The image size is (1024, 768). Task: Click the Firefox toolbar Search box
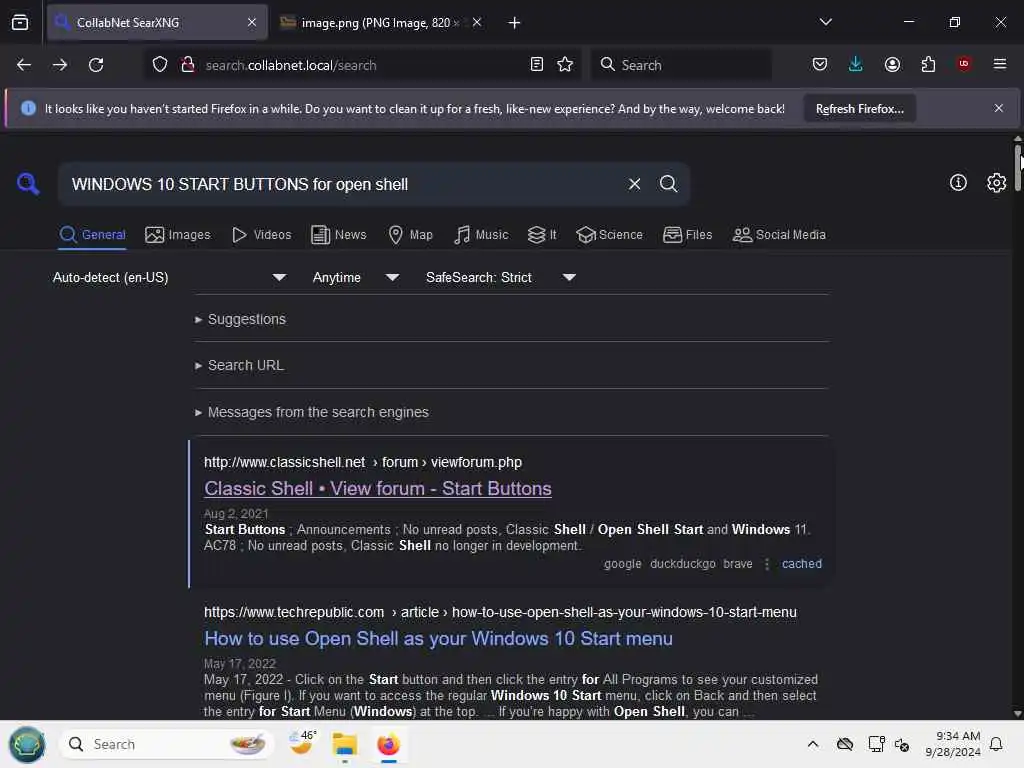coord(682,65)
